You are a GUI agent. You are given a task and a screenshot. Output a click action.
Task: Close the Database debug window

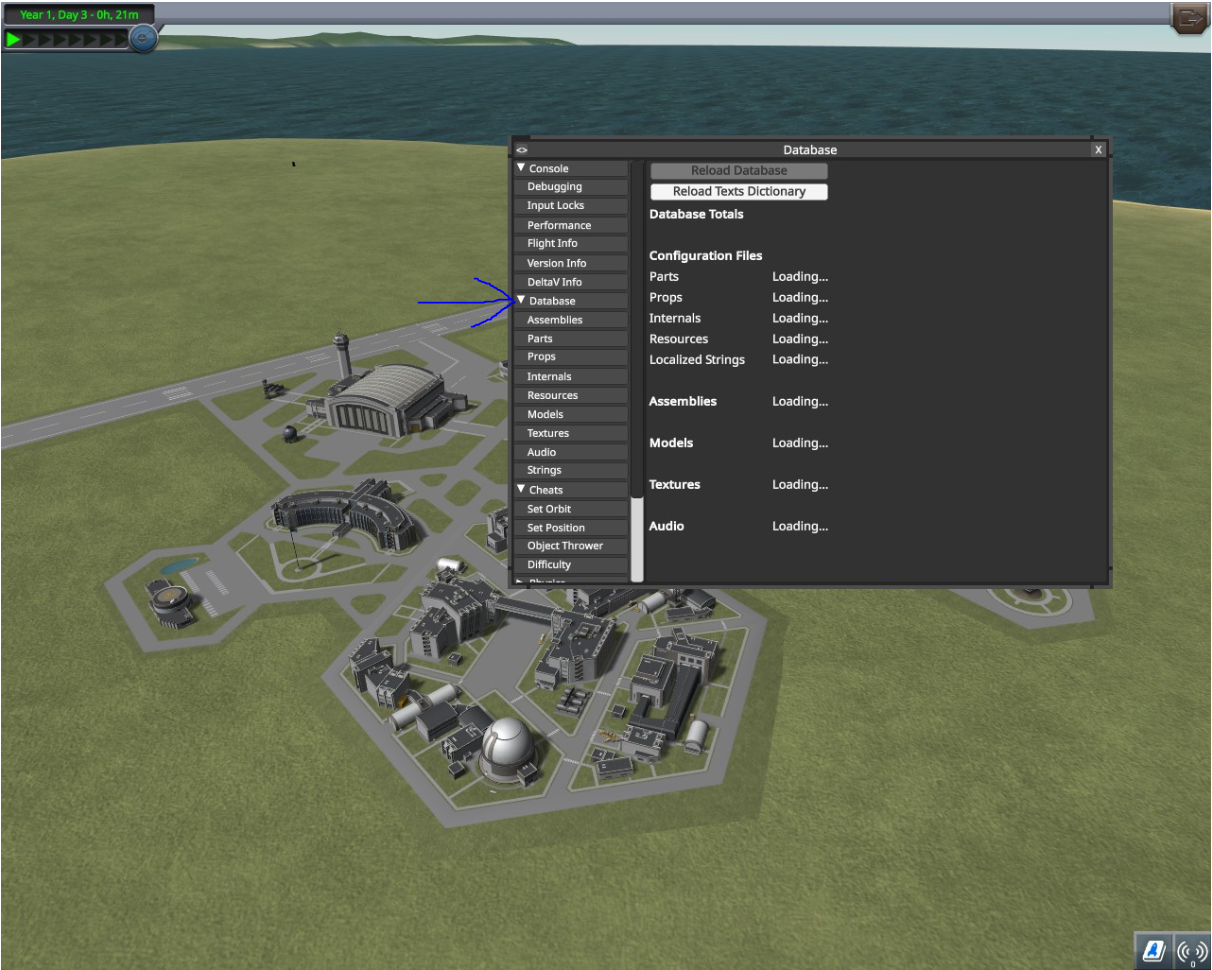1099,150
